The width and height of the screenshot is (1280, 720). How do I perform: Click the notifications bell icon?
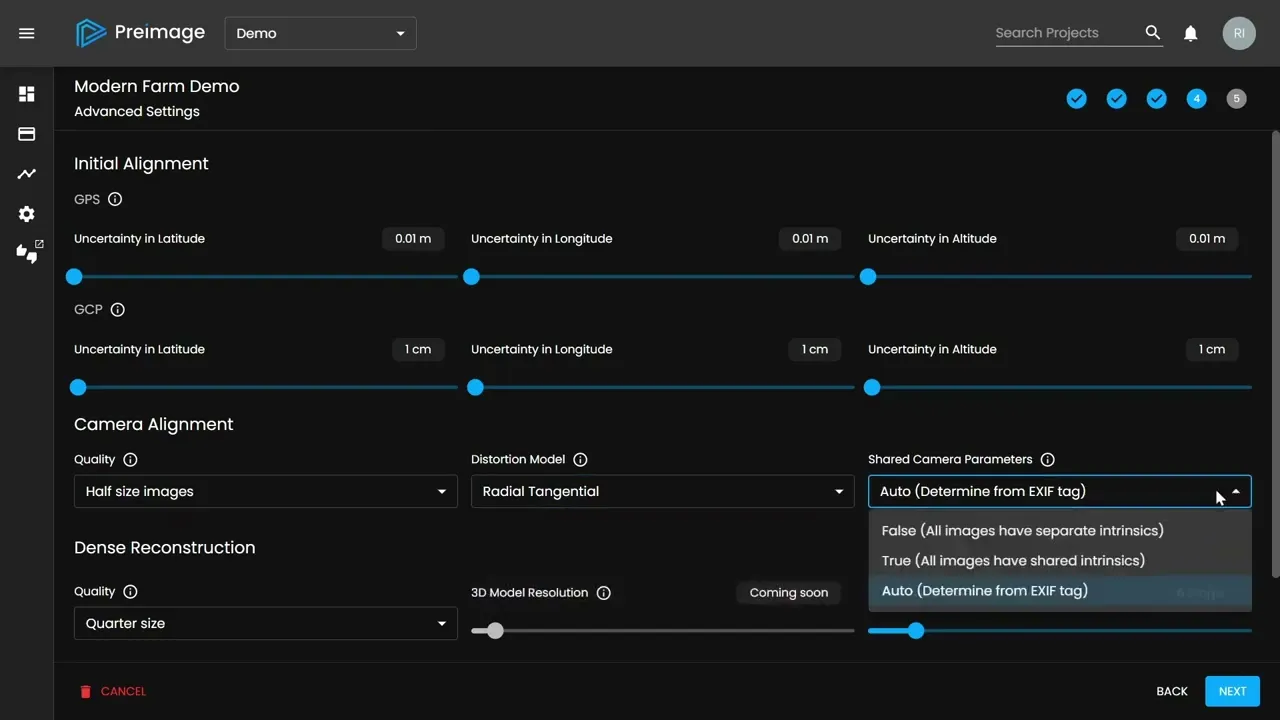(1190, 33)
